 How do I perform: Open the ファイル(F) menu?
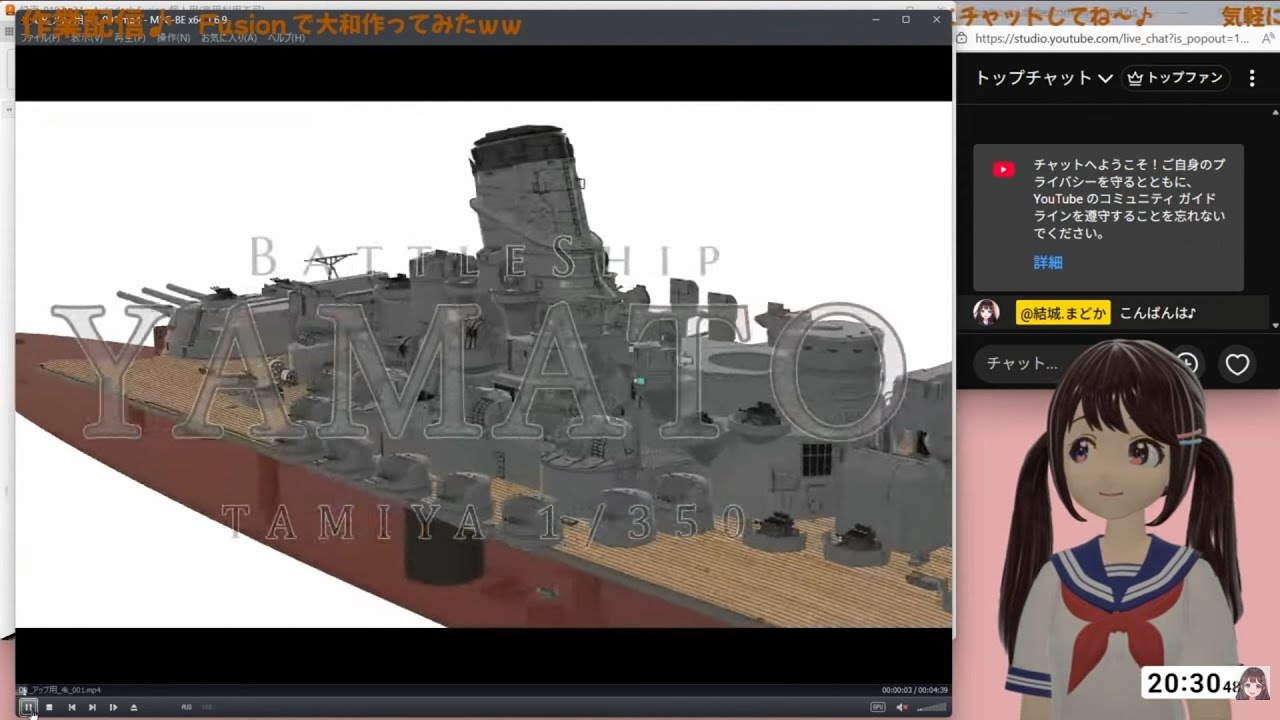(x=39, y=38)
